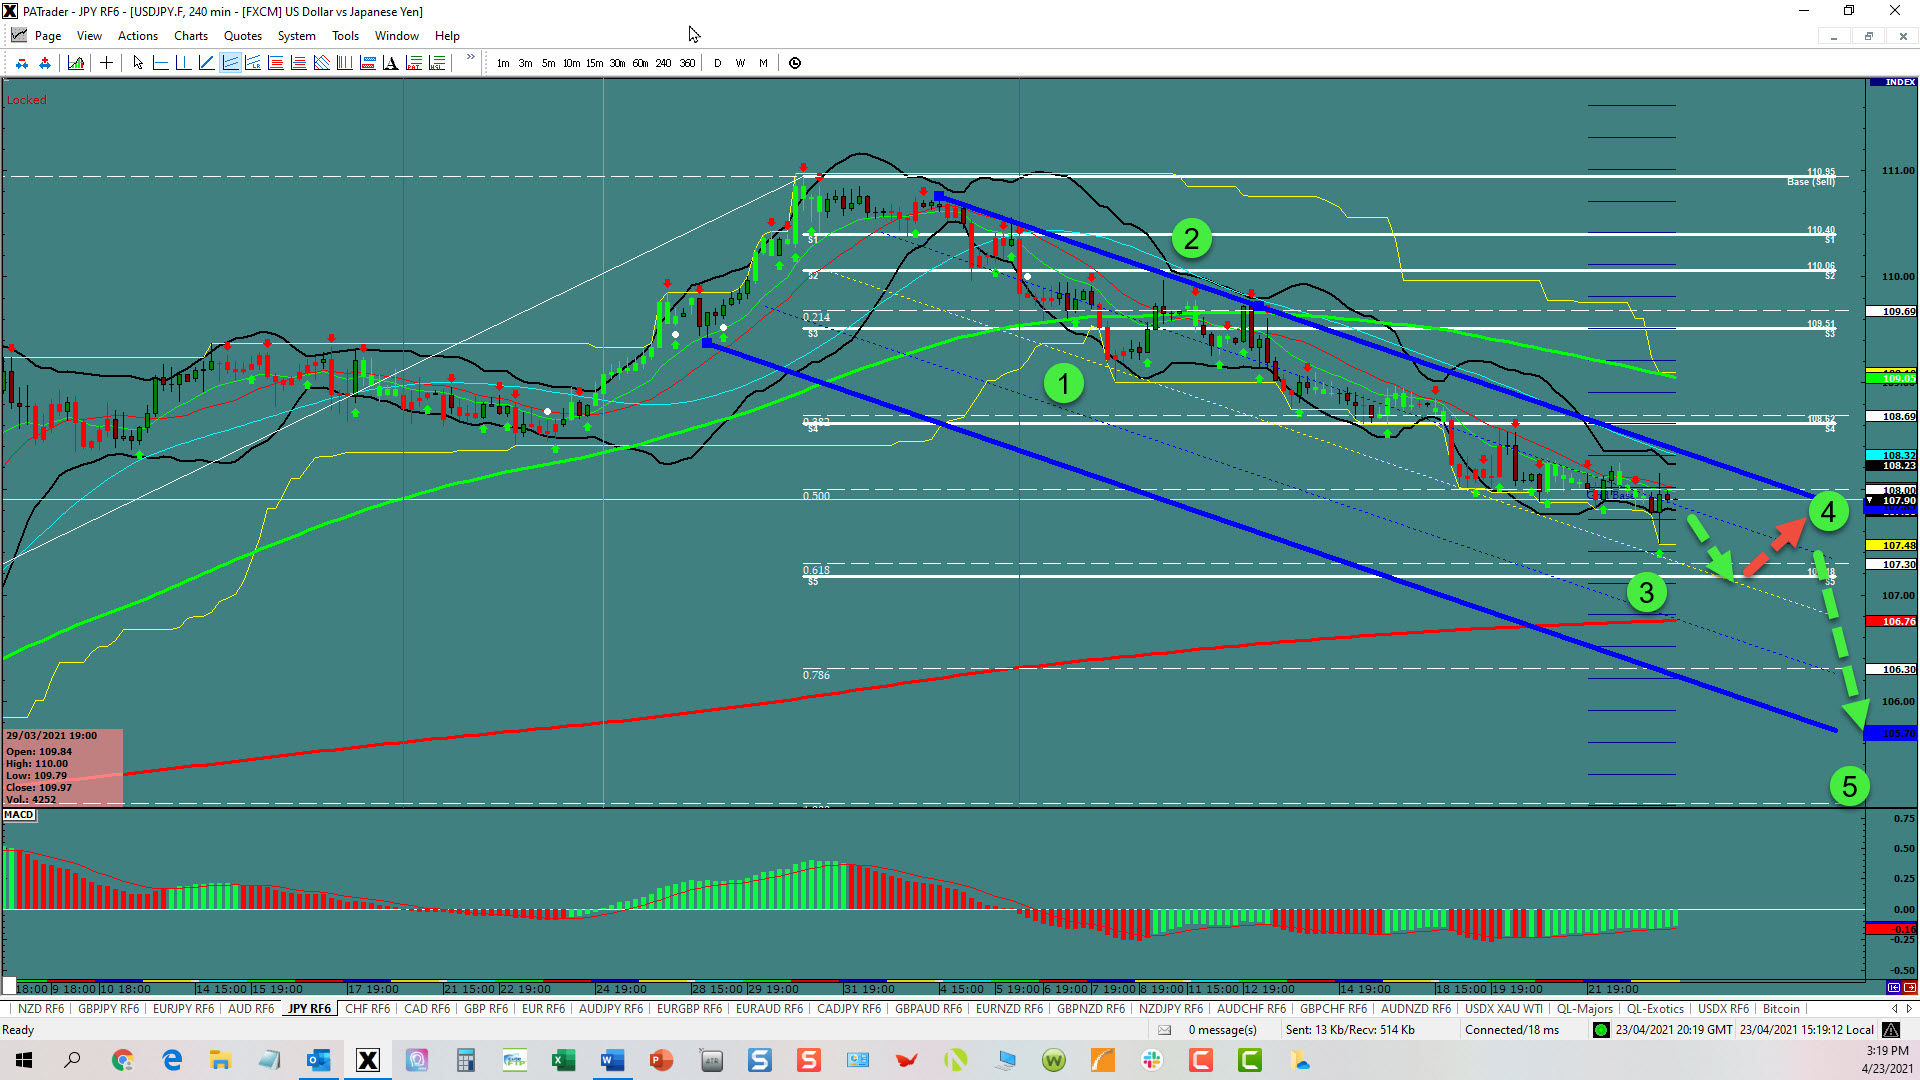Switch to the GBPAUD RF6 tab
The width and height of the screenshot is (1920, 1080).
(x=929, y=1009)
